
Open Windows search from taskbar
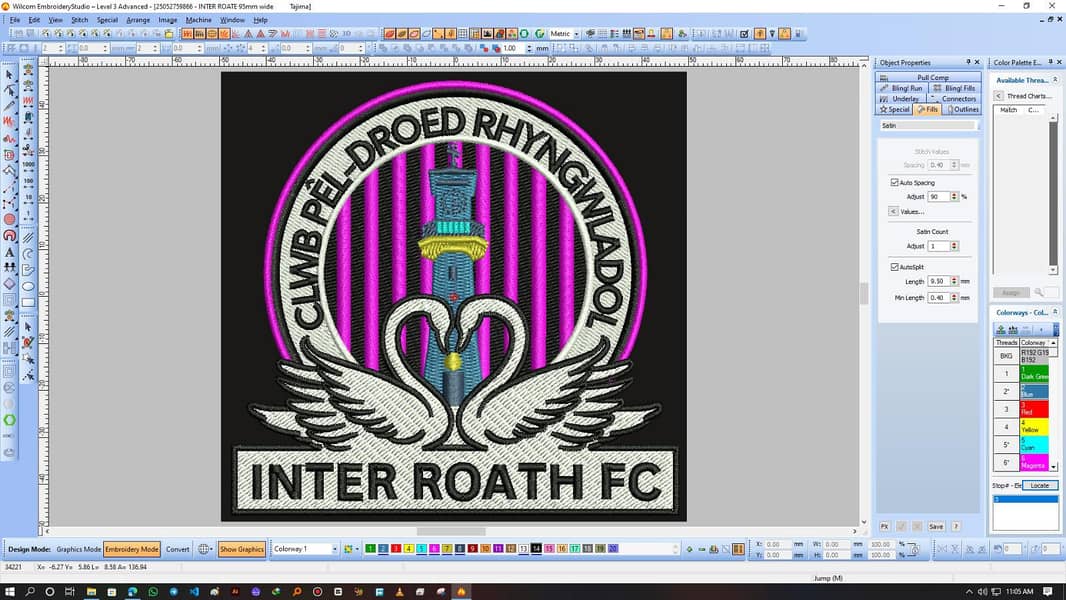30,592
